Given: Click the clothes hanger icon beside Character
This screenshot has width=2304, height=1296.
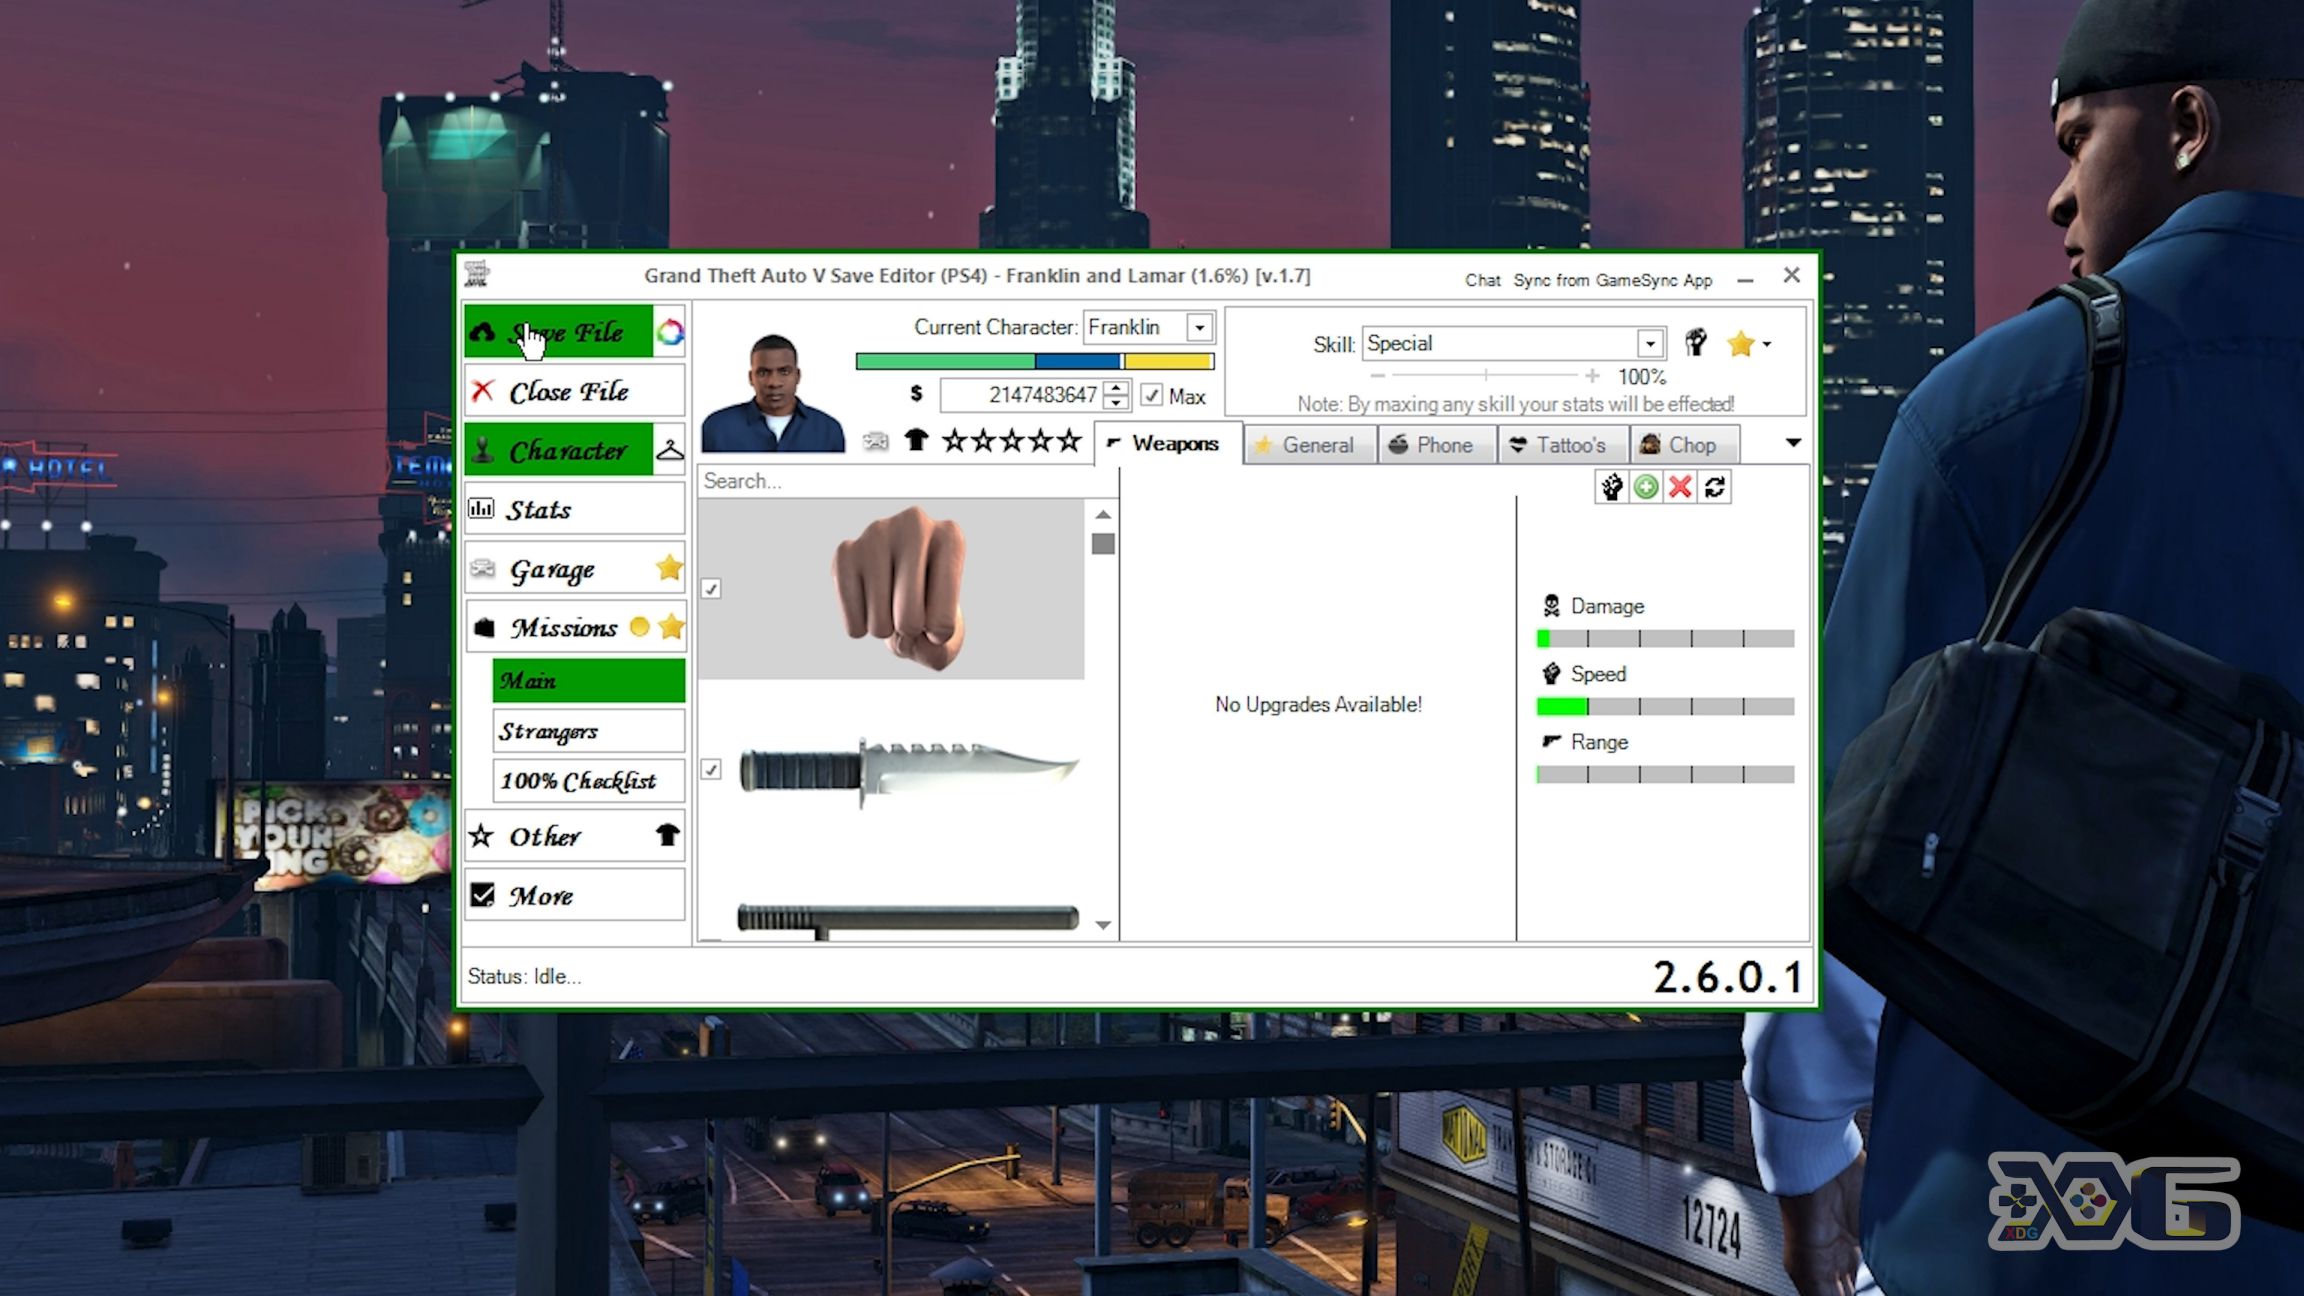Looking at the screenshot, I should (x=670, y=450).
